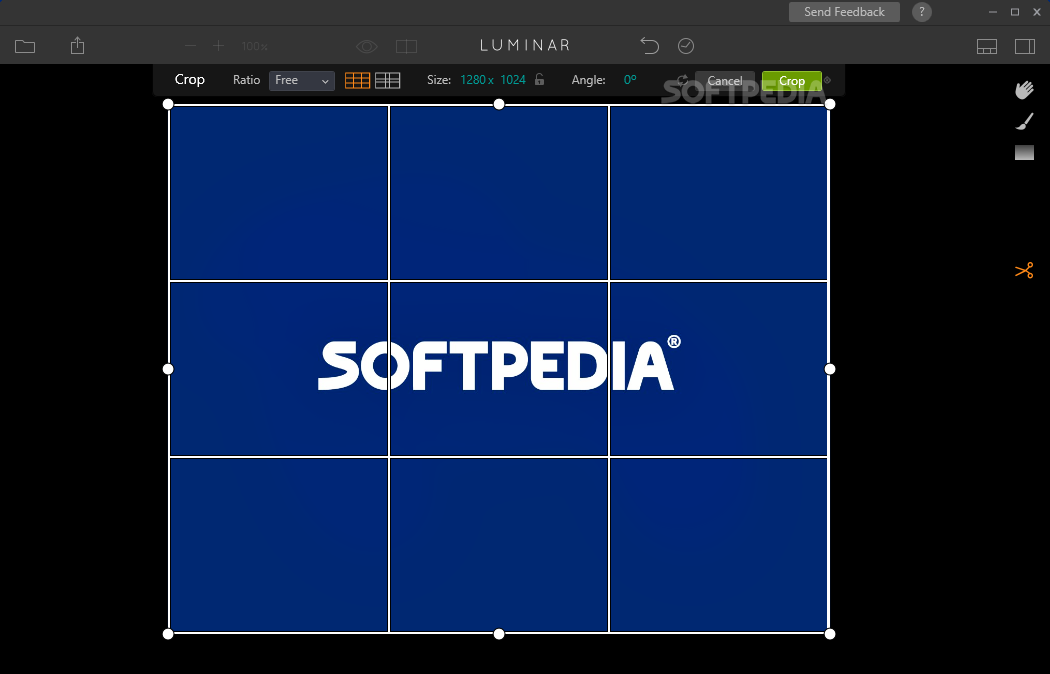Click the rotate icon left of Cancel
The height and width of the screenshot is (674, 1050).
pyautogui.click(x=682, y=80)
